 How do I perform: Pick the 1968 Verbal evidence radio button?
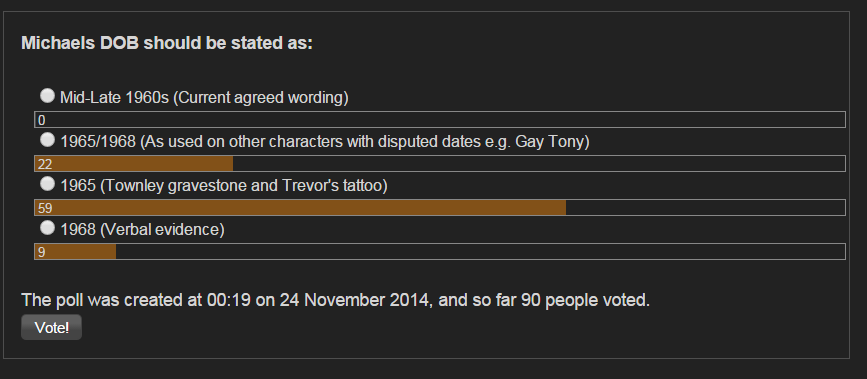[x=48, y=227]
